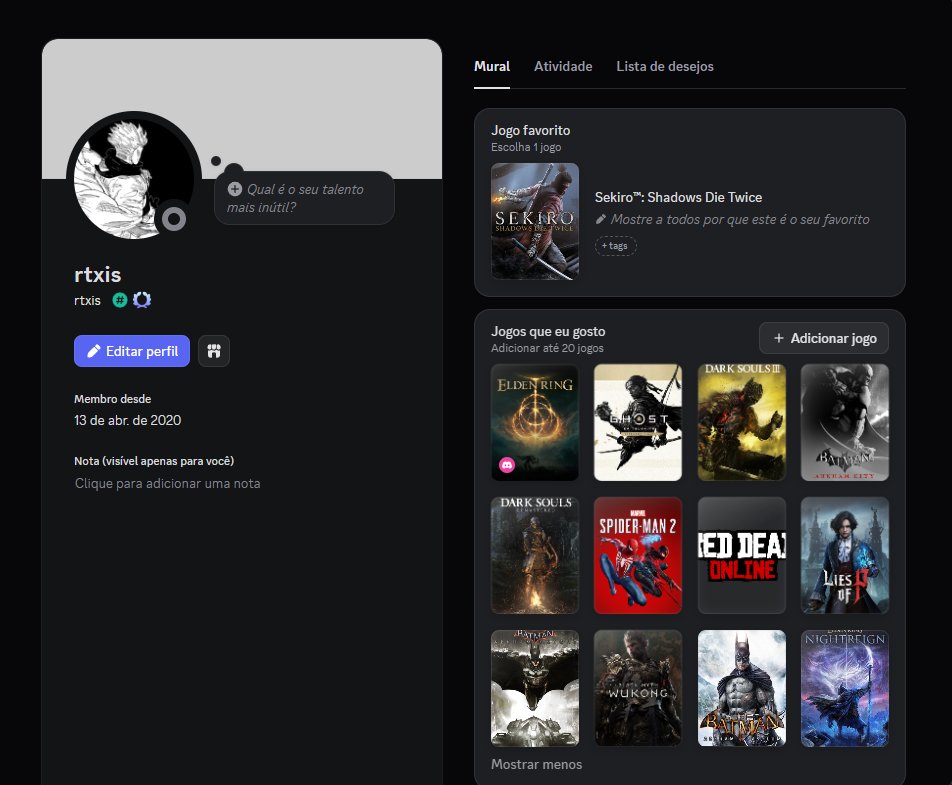
Task: Click 'Clique para adicionar uma nota' field
Action: pos(168,483)
